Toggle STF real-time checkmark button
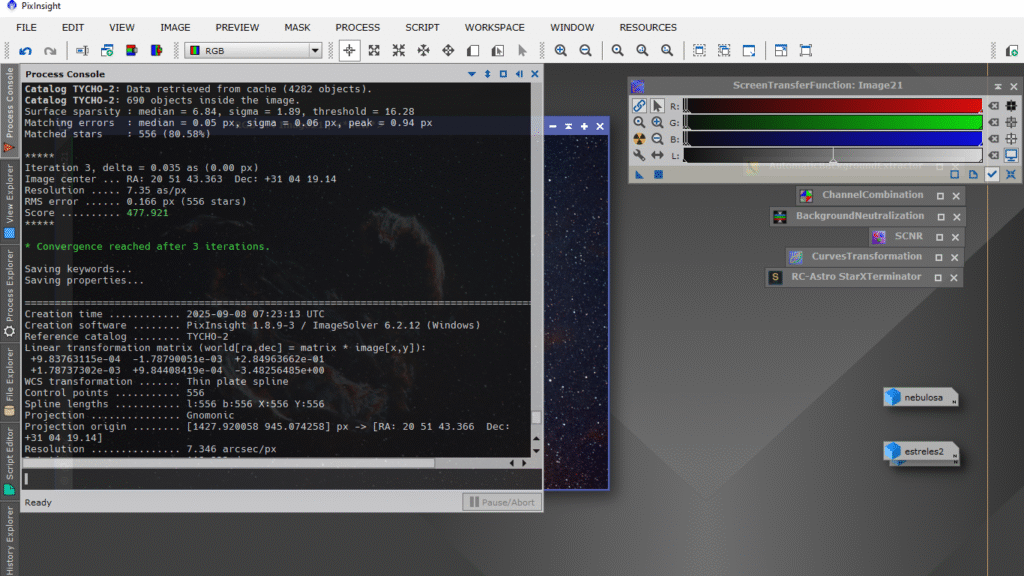The height and width of the screenshot is (576, 1024). (x=993, y=174)
